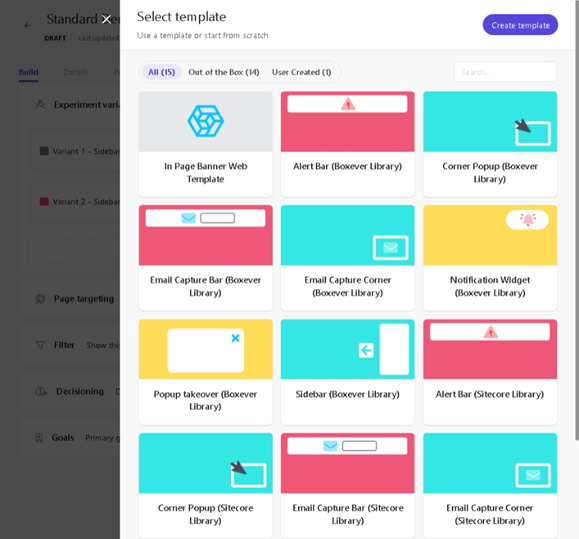Switch to the All (15) filter tab
Viewport: 579px width, 539px height.
[161, 72]
